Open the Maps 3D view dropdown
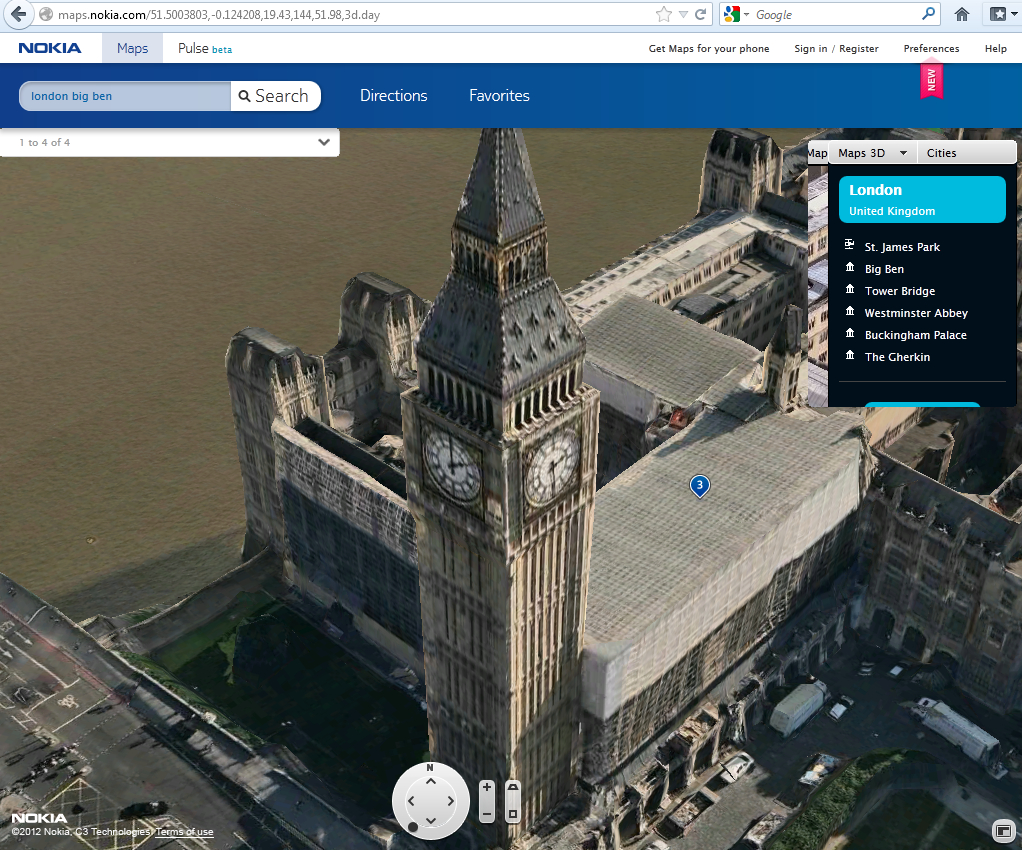The image size is (1022, 850). pos(872,153)
